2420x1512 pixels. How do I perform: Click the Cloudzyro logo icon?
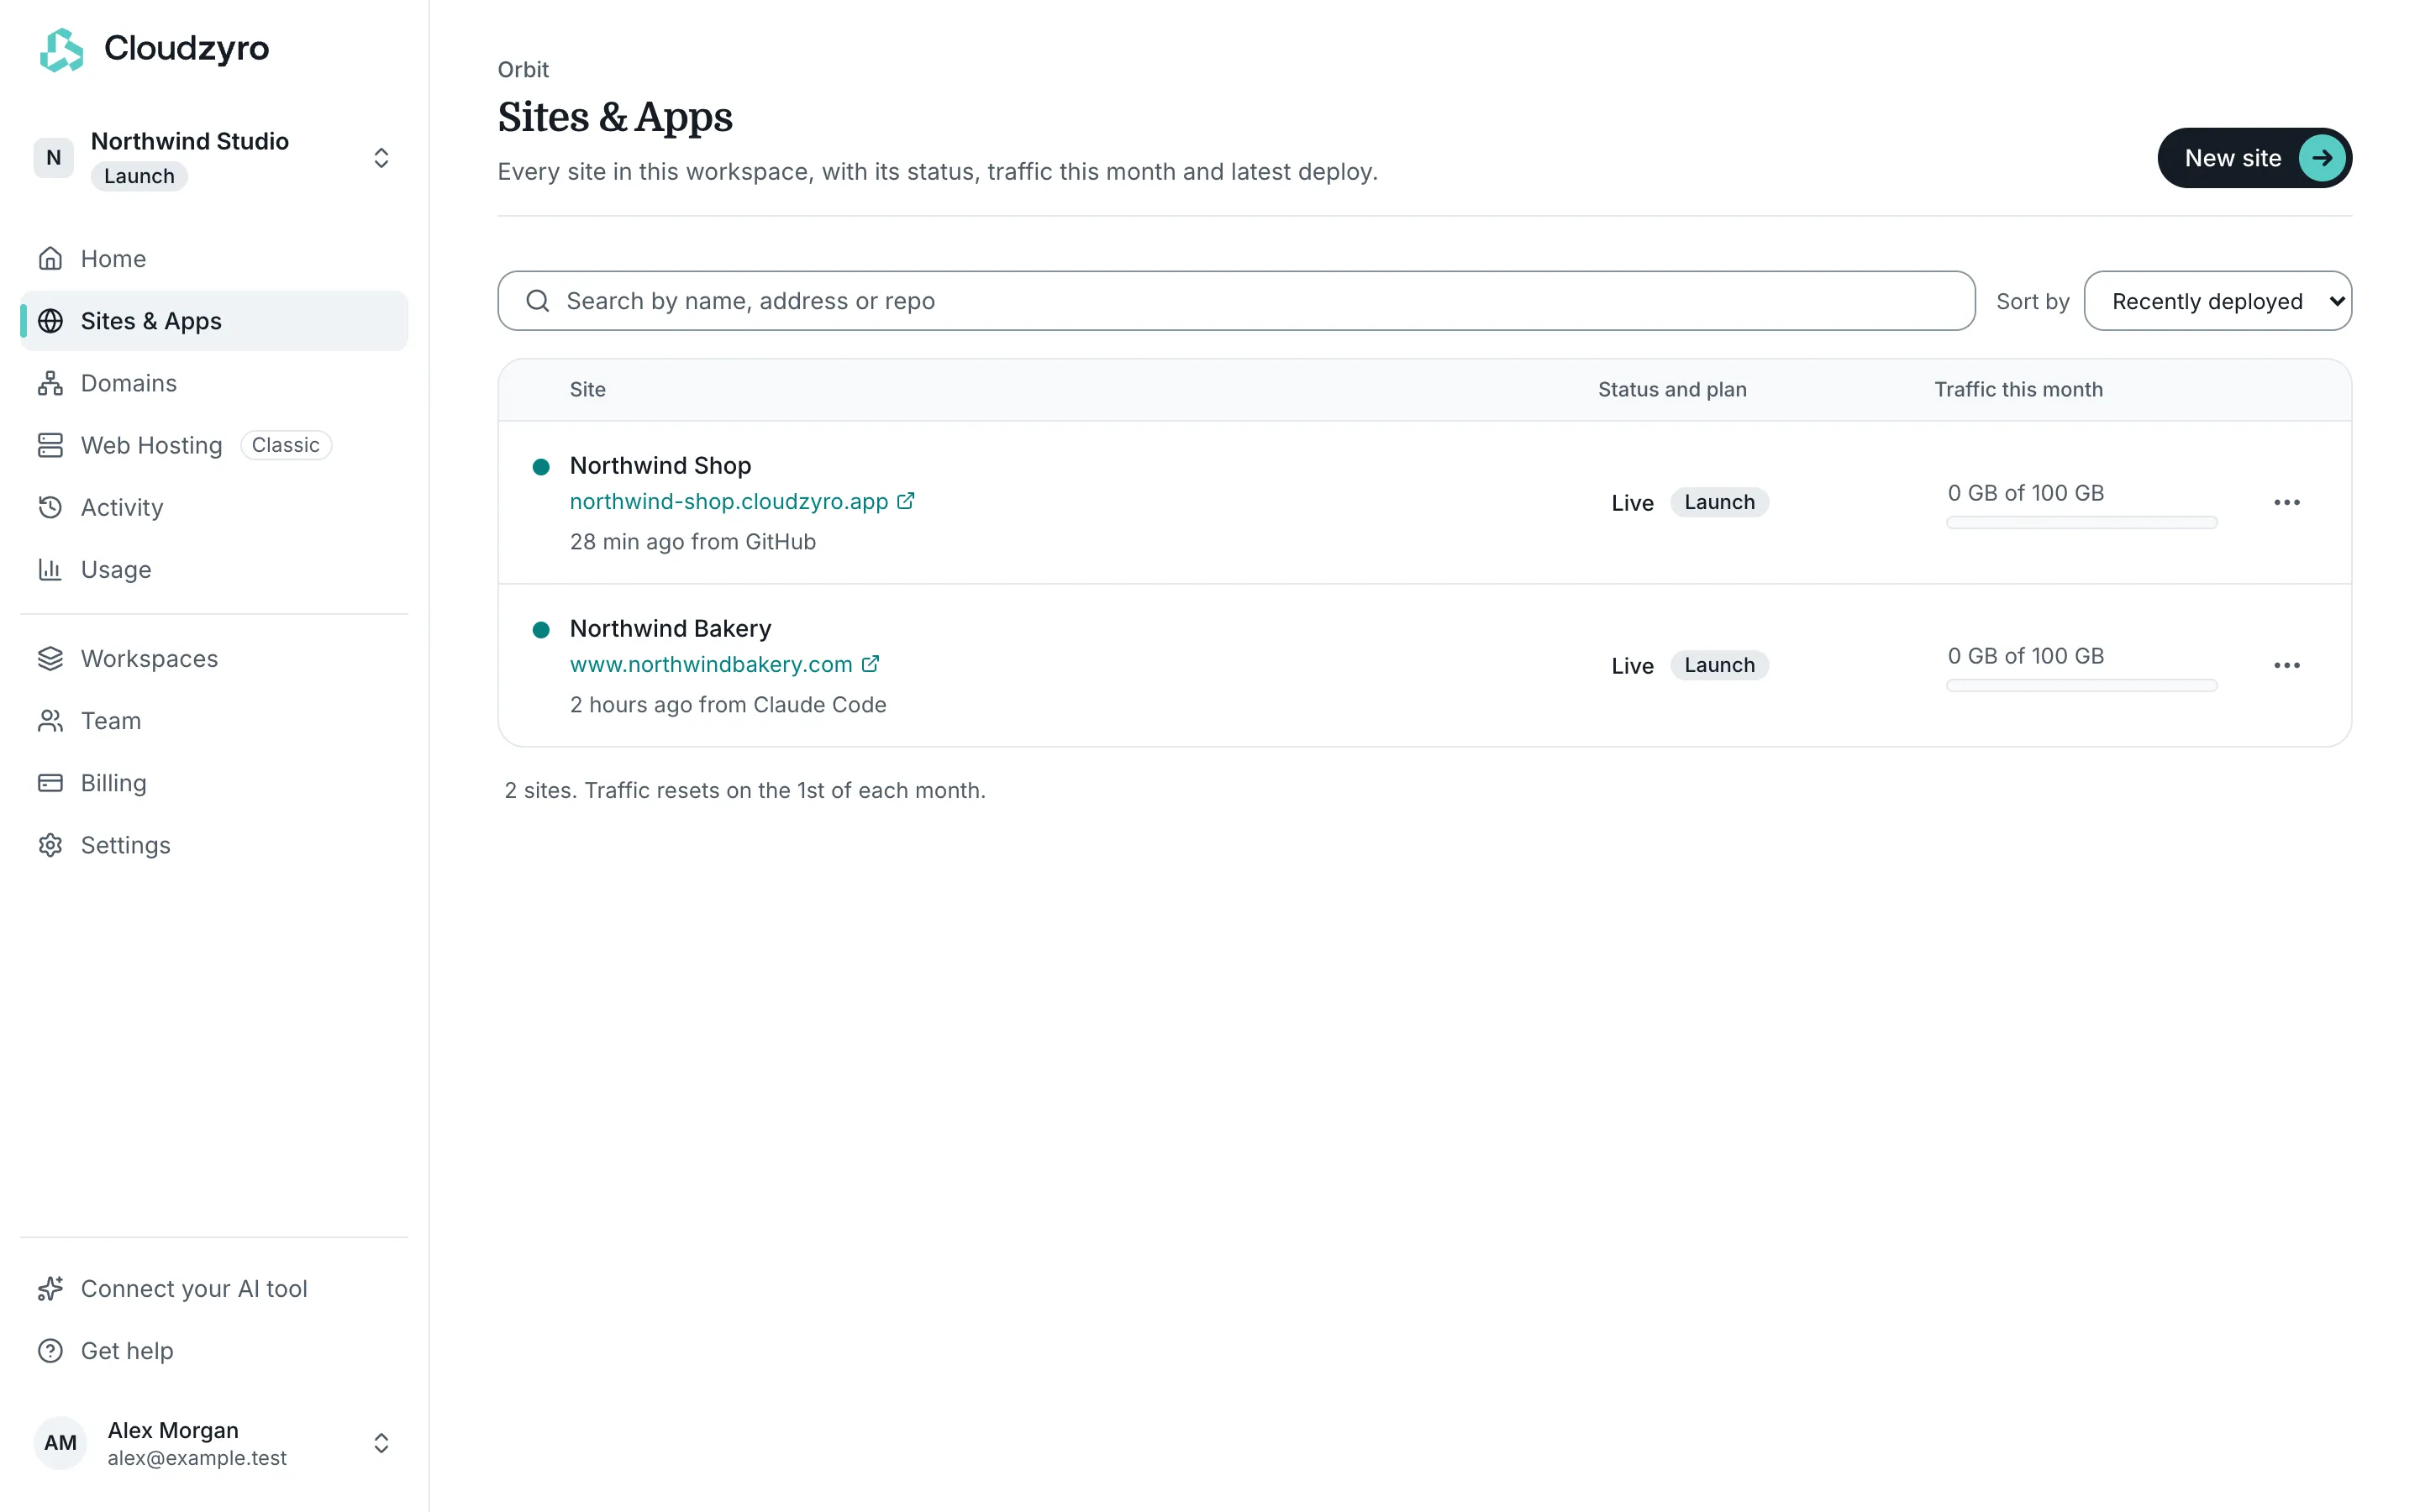click(61, 49)
